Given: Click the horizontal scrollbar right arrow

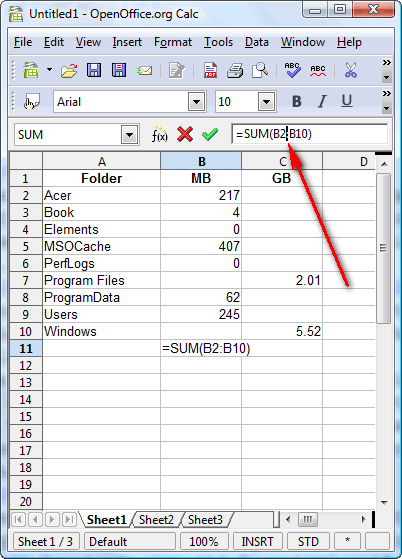Looking at the screenshot, I should (x=363, y=519).
